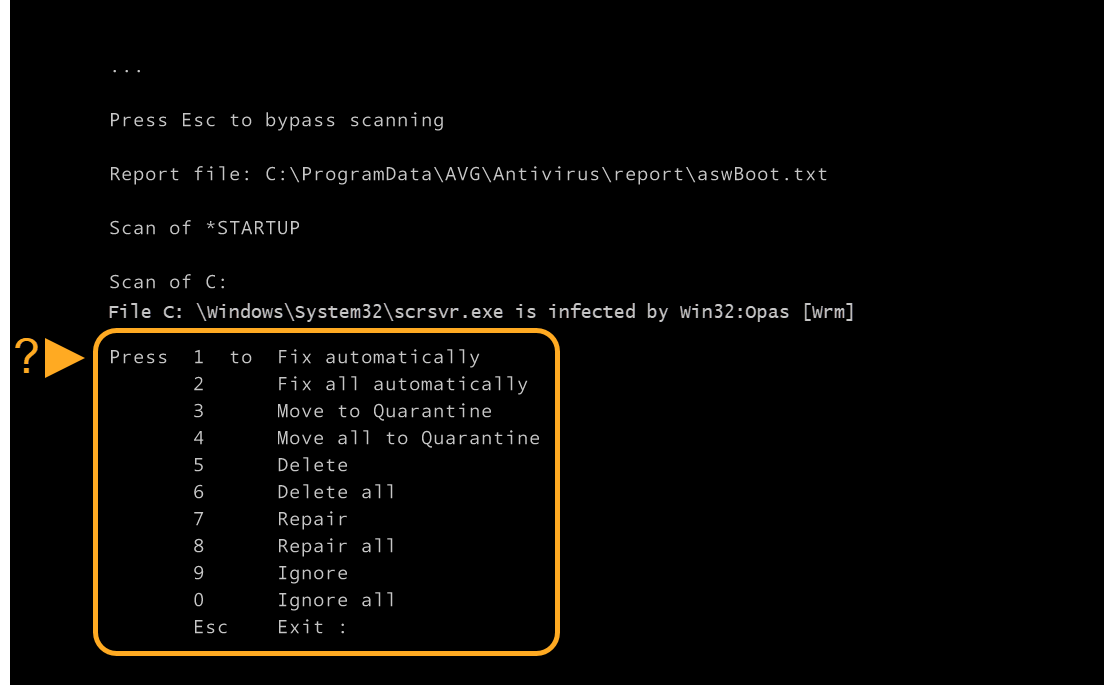Click the aswBoot.txt report file path

click(546, 174)
